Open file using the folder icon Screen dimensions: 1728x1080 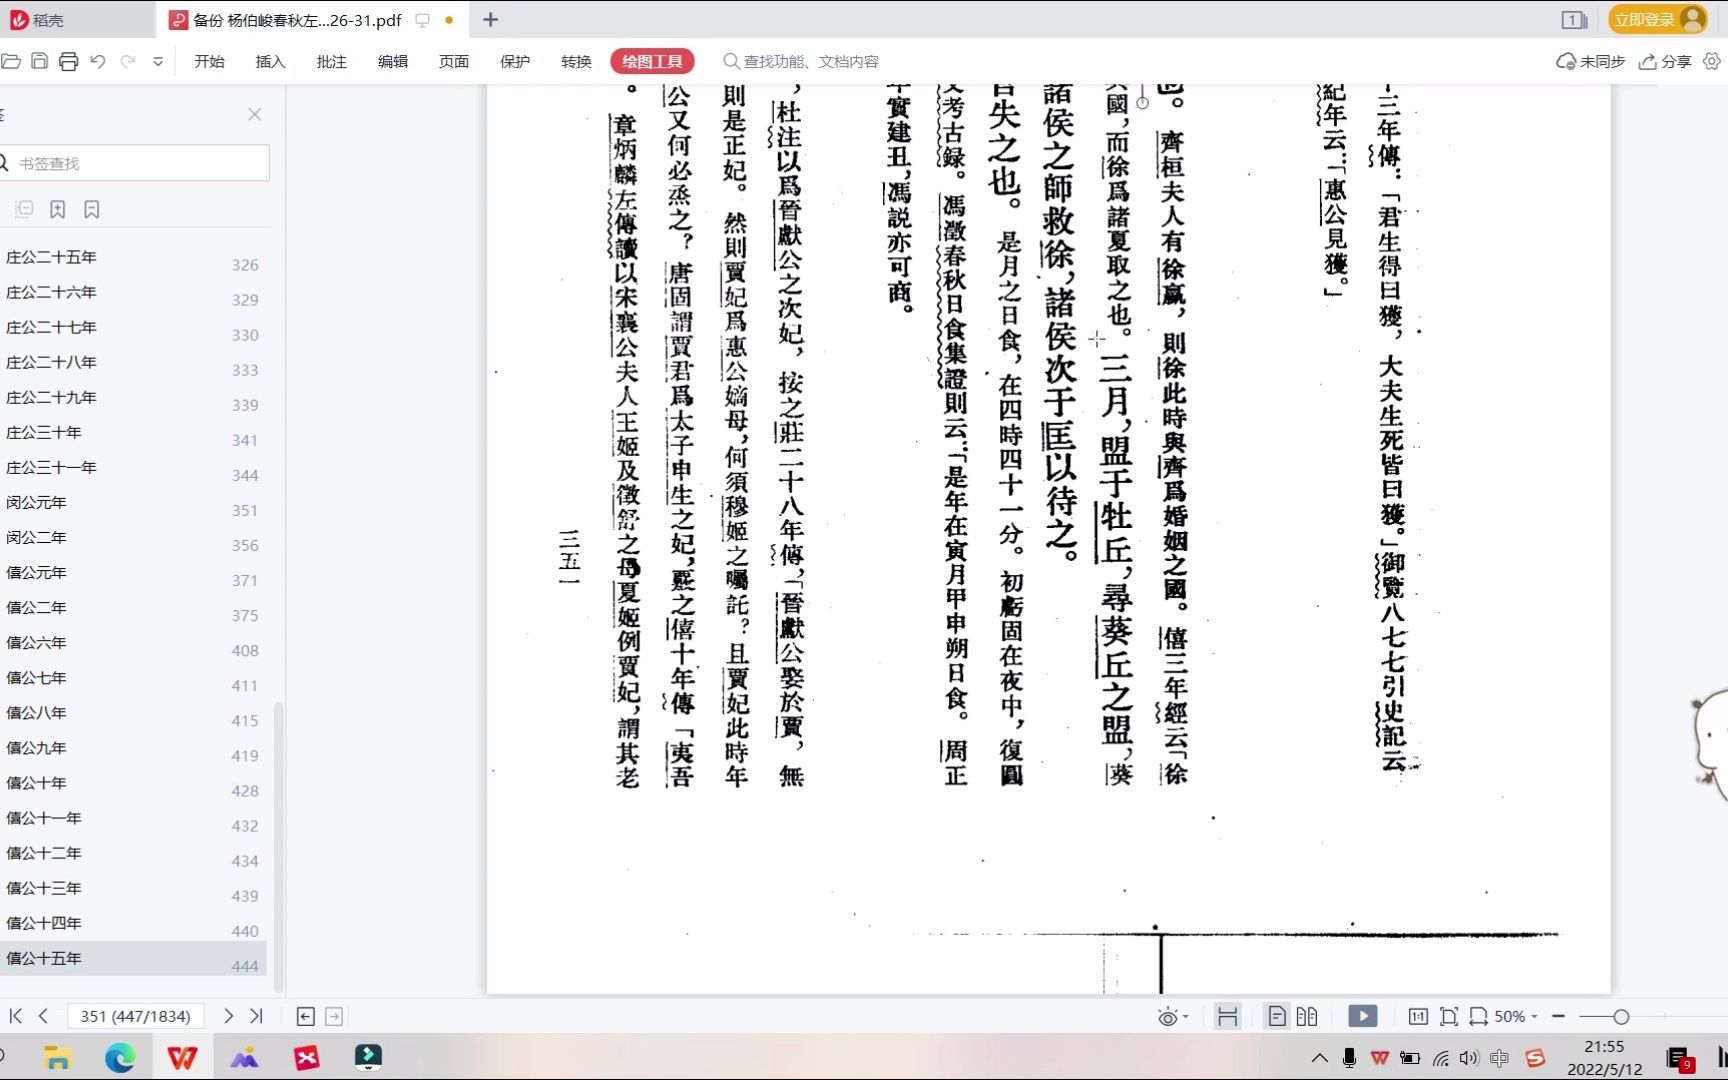(x=11, y=61)
